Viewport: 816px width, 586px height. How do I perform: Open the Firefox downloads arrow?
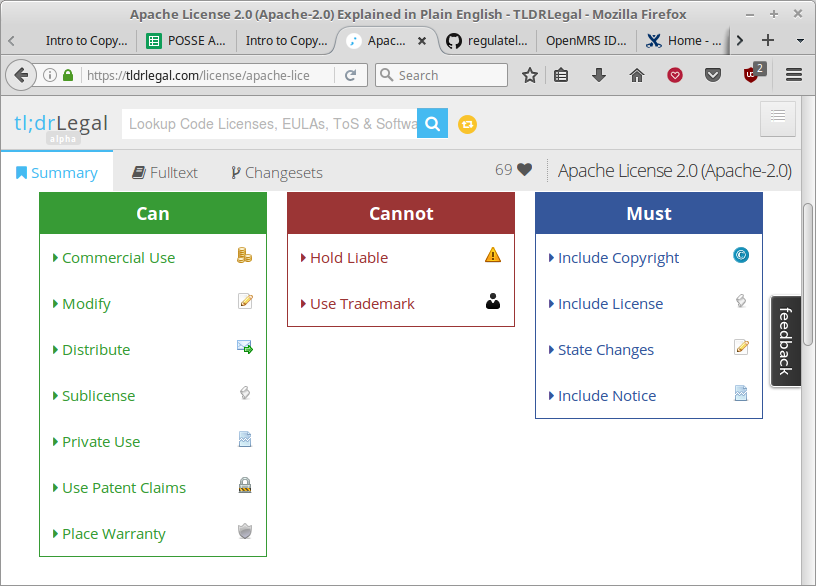pos(599,75)
